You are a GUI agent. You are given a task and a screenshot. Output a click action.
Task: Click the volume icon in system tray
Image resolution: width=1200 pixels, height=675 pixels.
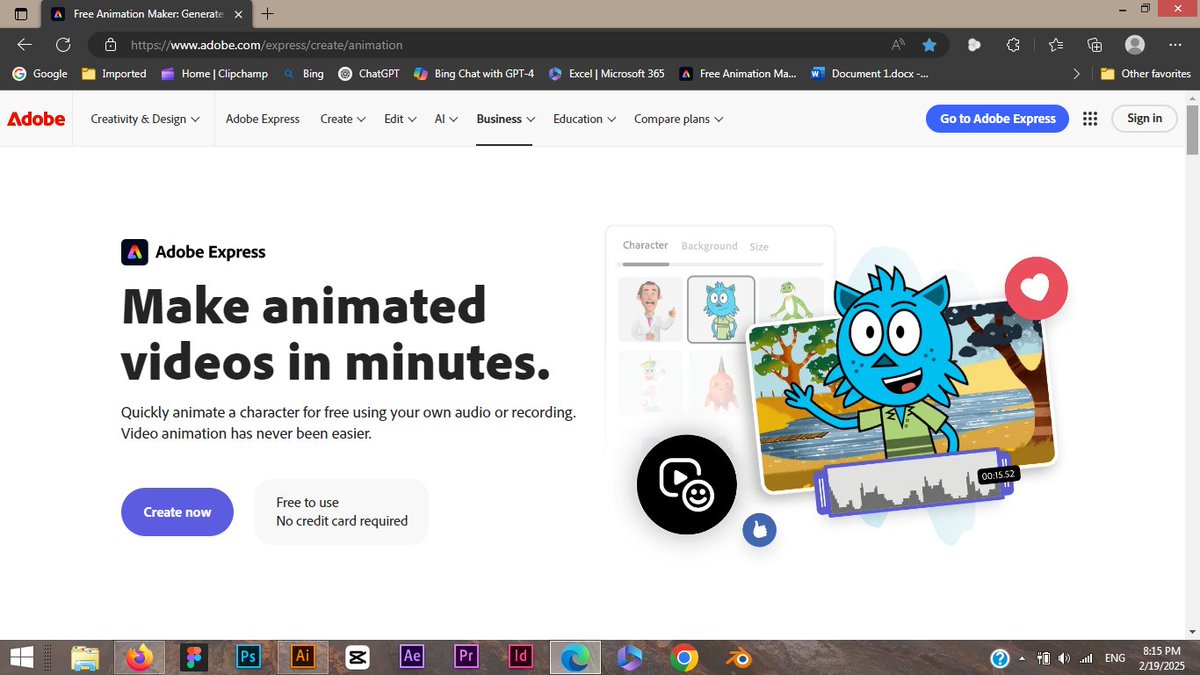pyautogui.click(x=1063, y=658)
